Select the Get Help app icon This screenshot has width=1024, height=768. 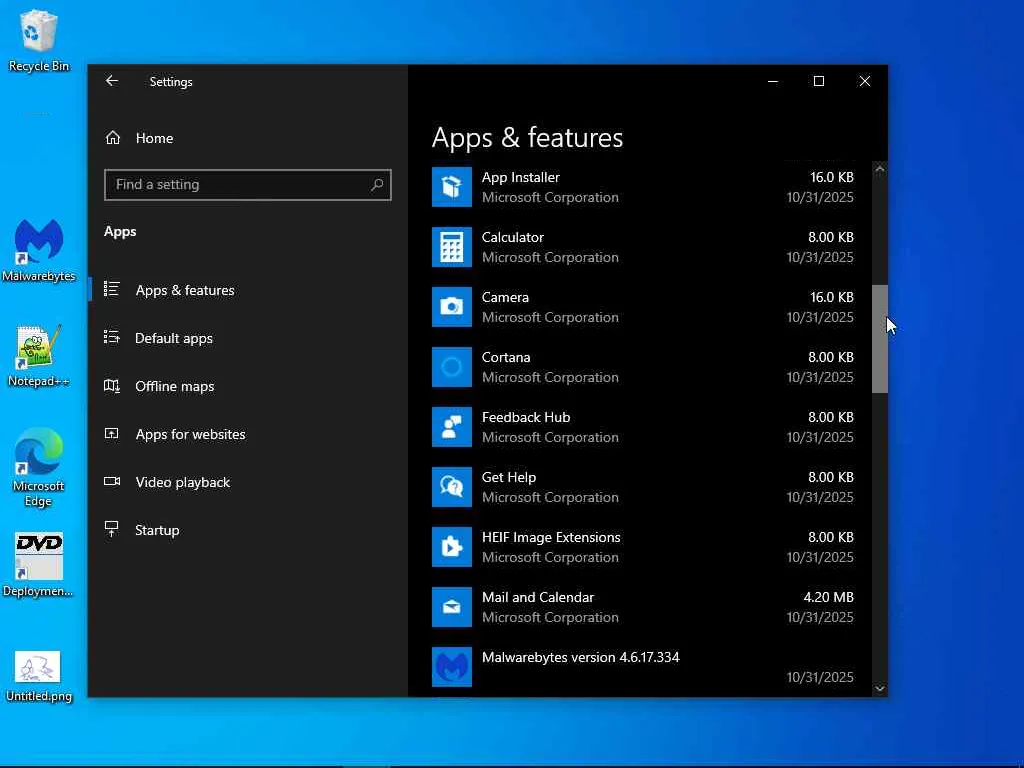451,487
